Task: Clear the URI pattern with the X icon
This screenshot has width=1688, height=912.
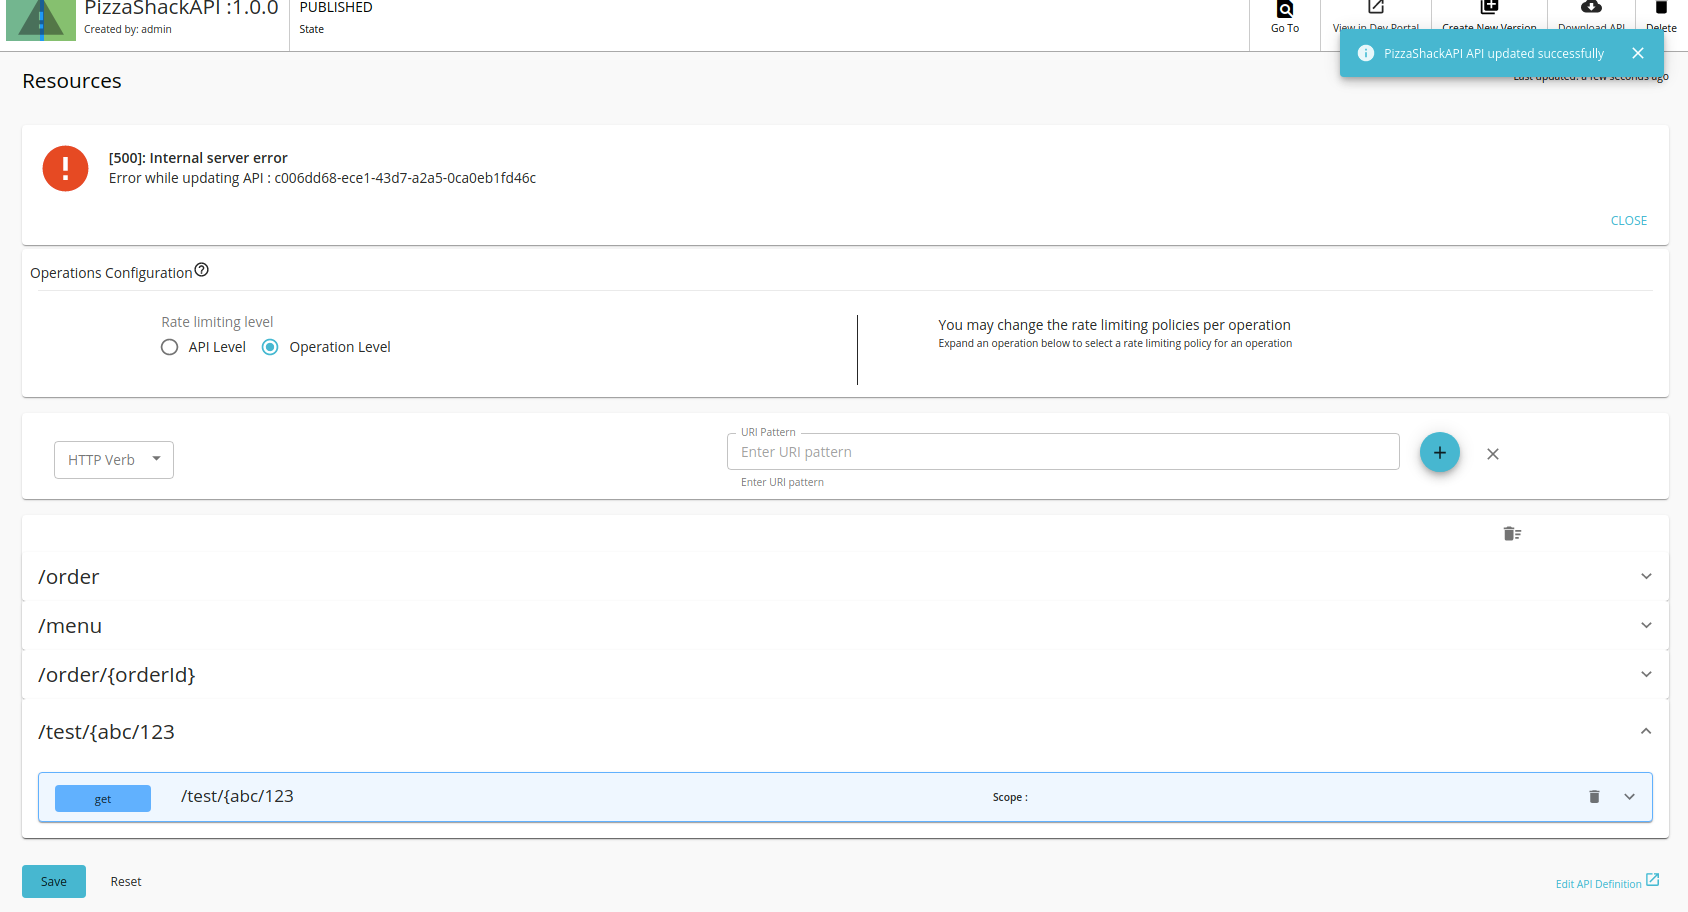Action: (x=1492, y=453)
